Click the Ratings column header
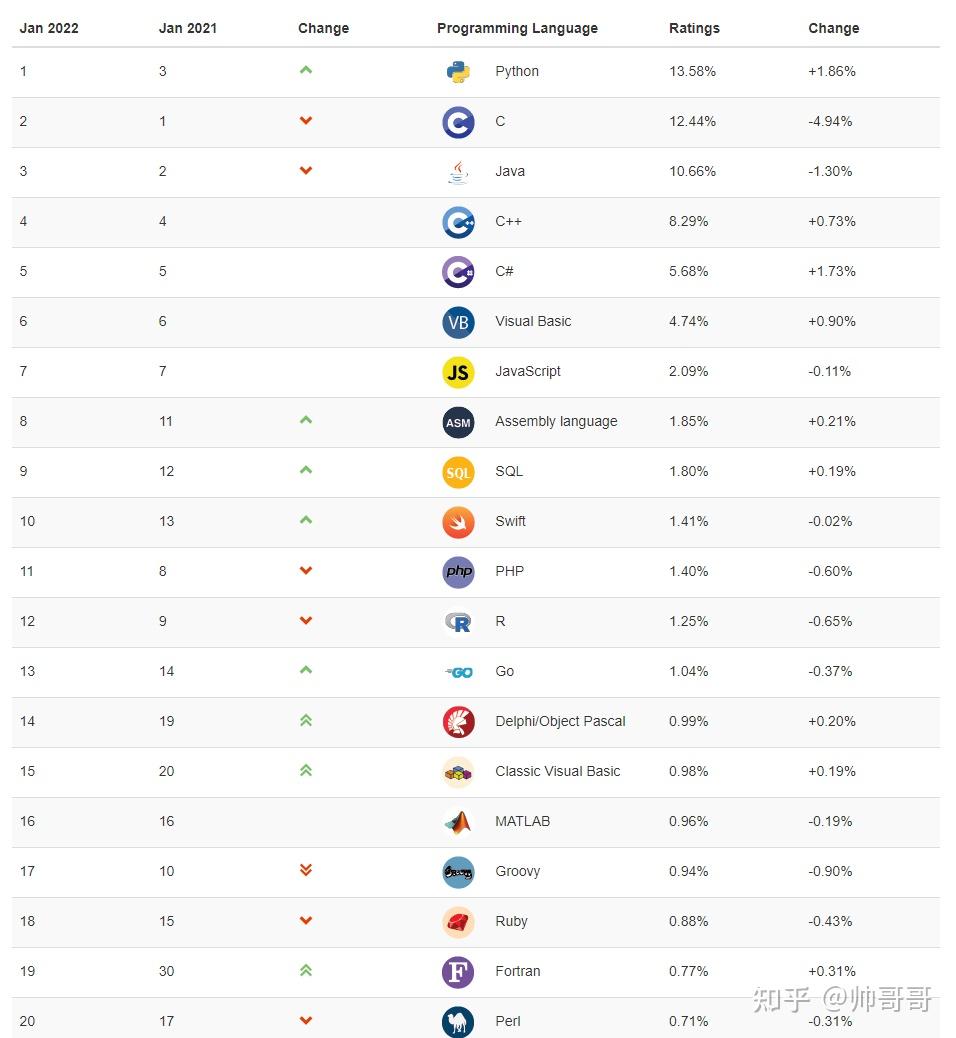The image size is (956, 1038). (x=694, y=28)
